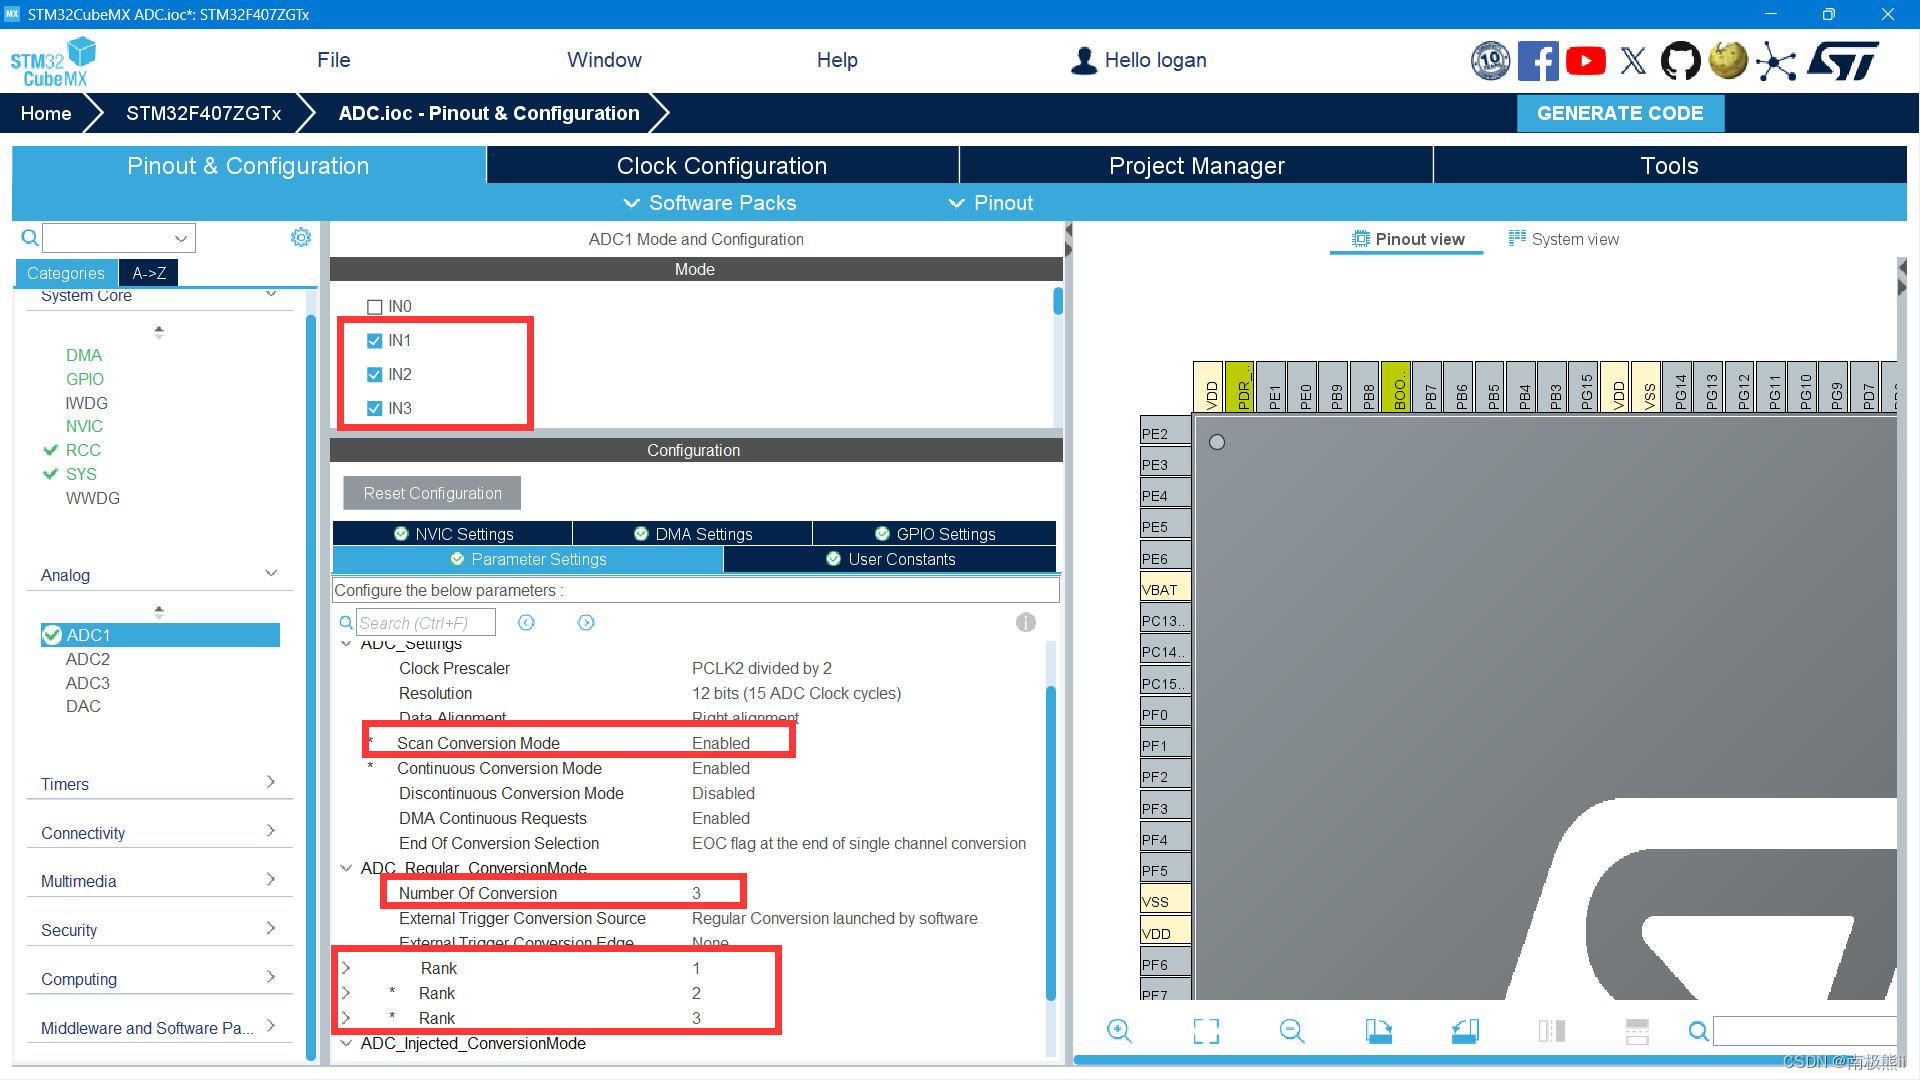Screen dimensions: 1920x1080
Task: Collapse the ADC_Injected_ConversionMode section
Action: 346,1043
